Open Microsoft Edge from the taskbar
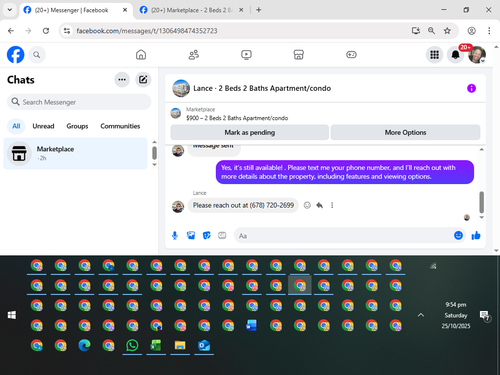 84,345
